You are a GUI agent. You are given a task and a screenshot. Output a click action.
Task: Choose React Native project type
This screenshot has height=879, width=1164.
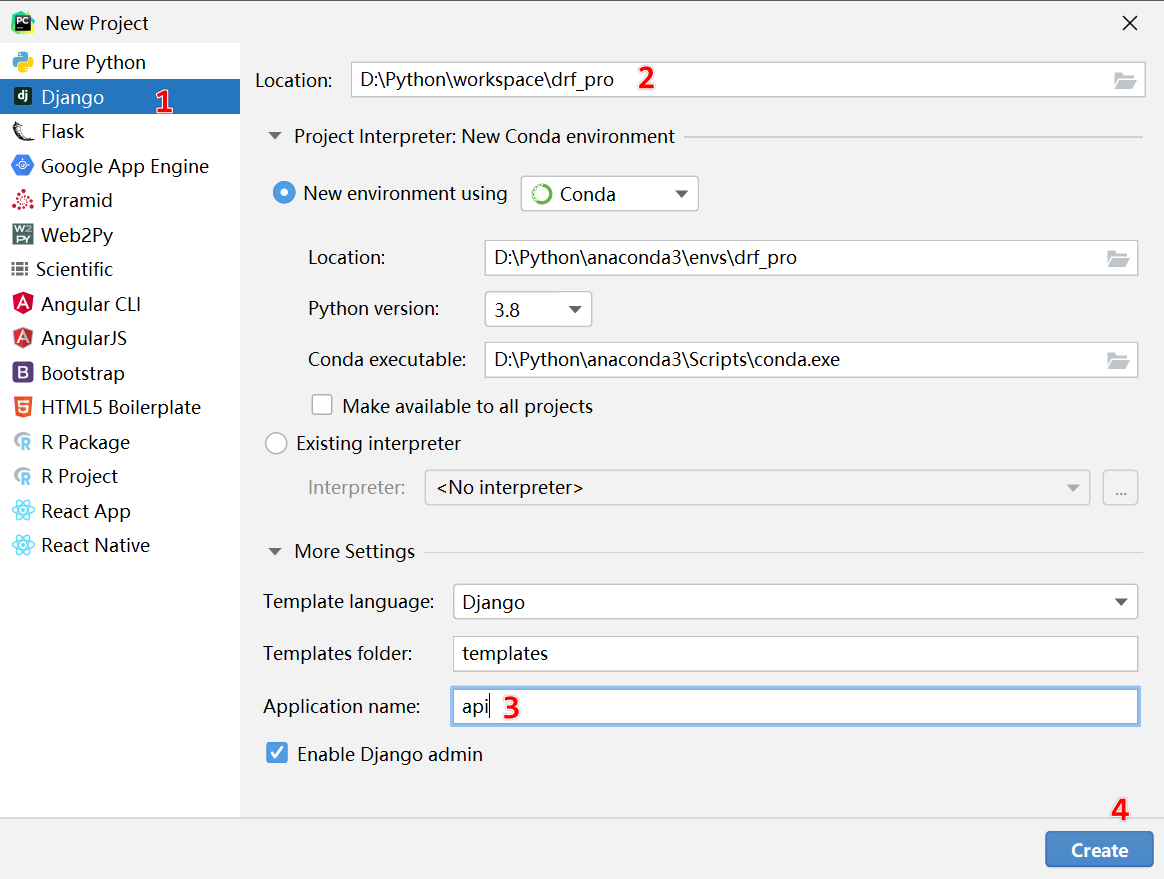(96, 545)
